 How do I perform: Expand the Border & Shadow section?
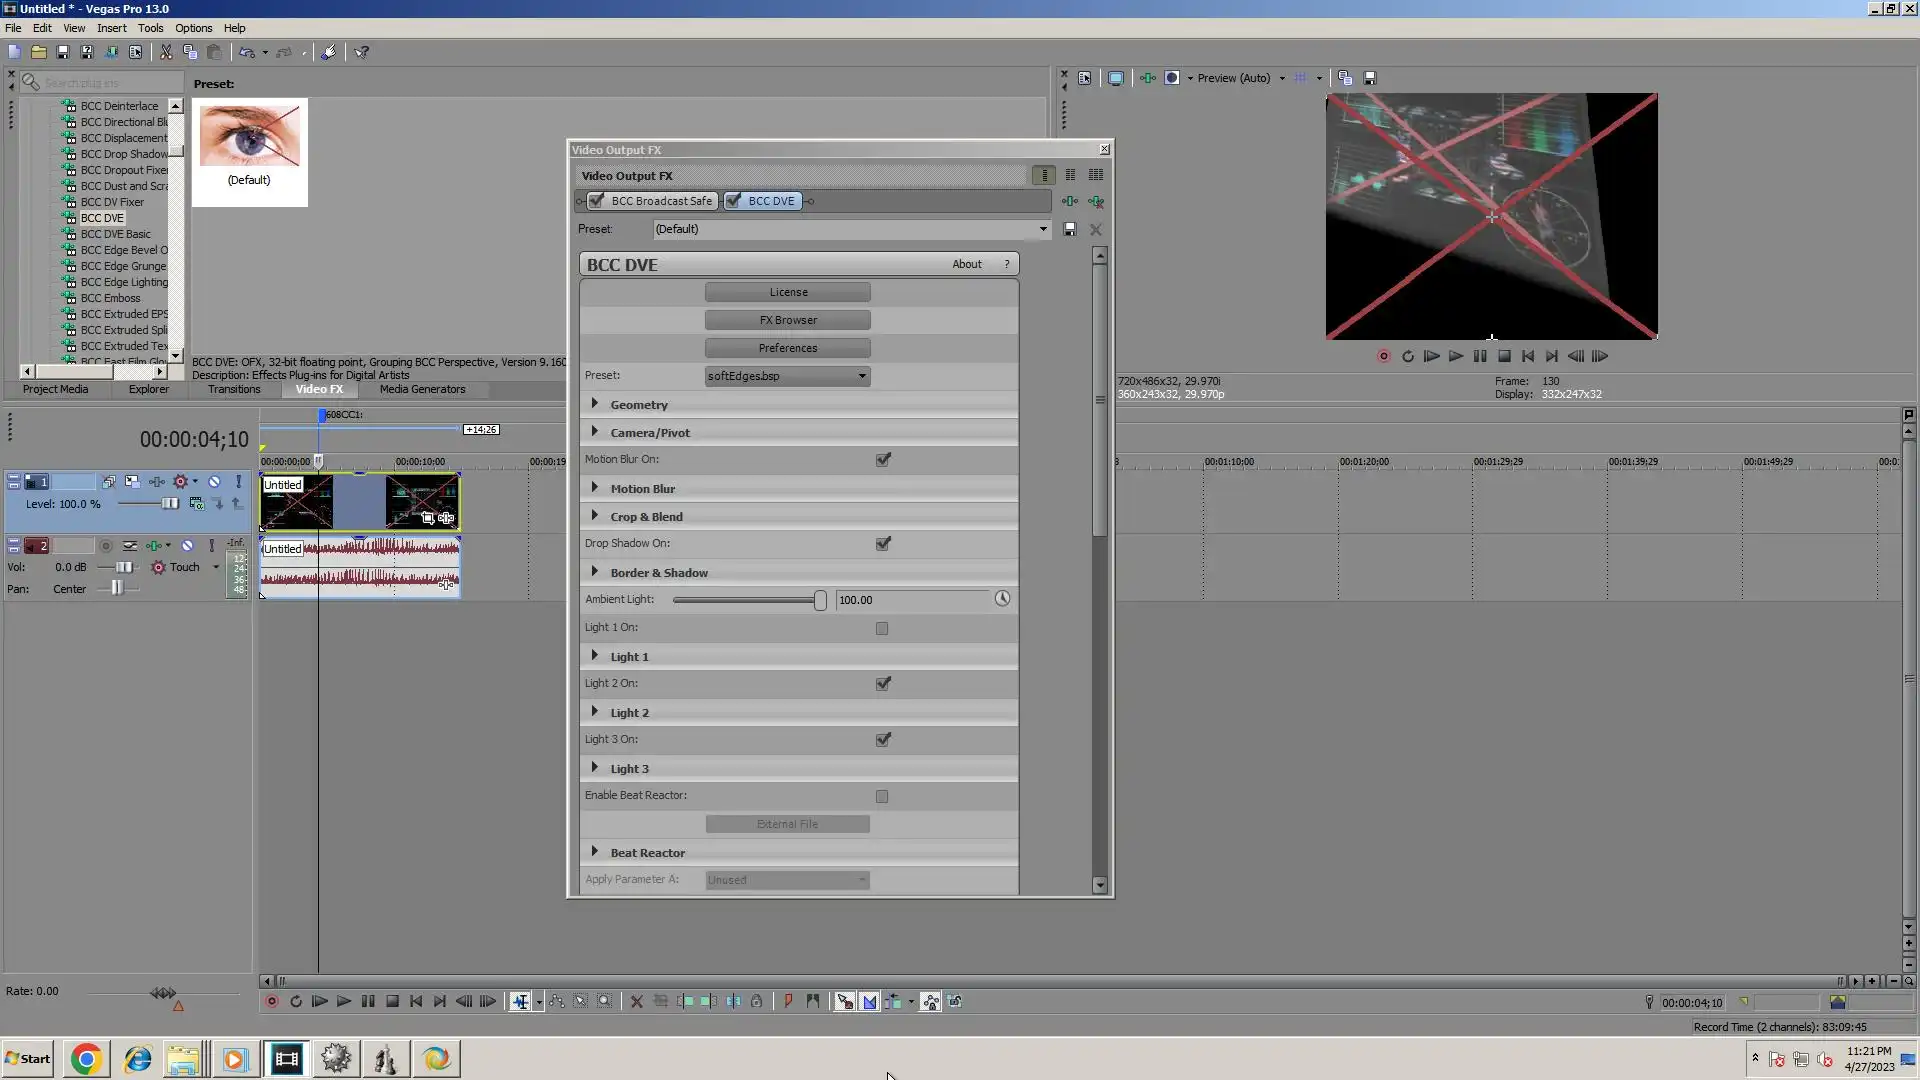pos(595,572)
